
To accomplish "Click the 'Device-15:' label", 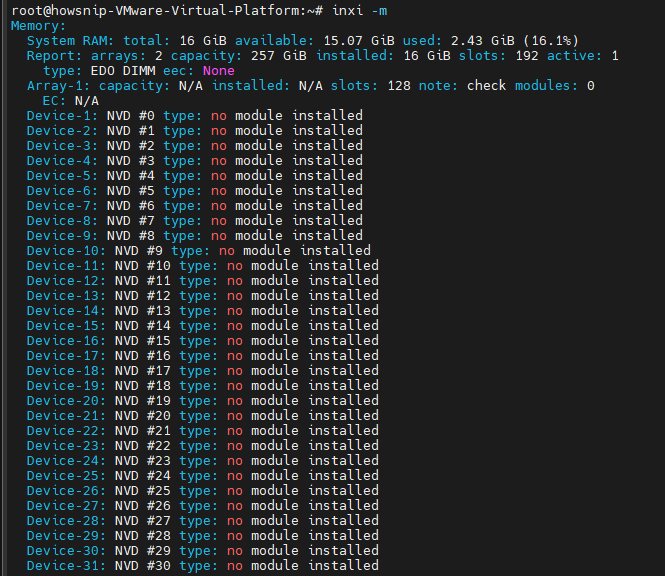I will [67, 326].
